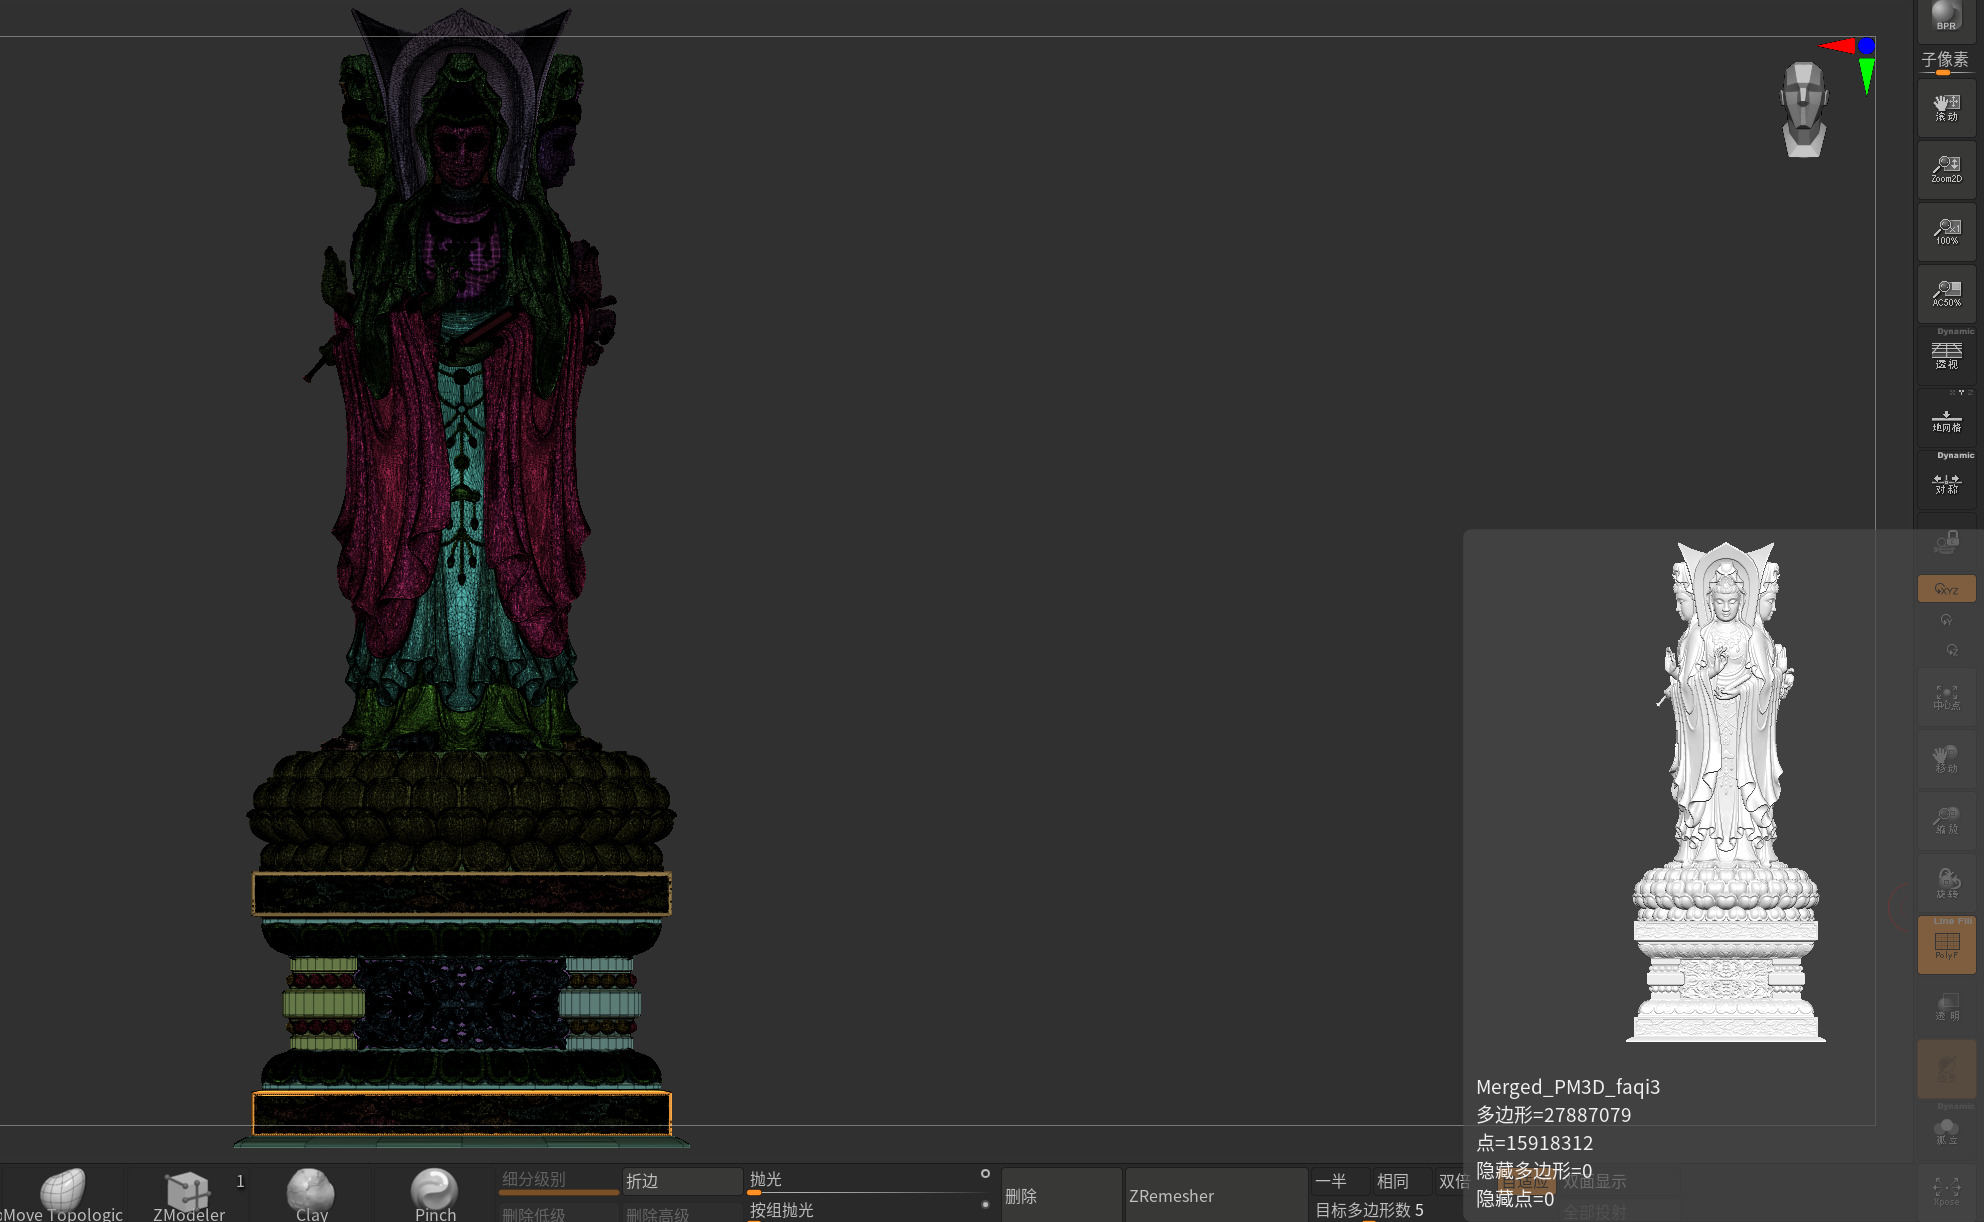Adjust 目标多边形数 target polygon count

click(x=1387, y=1210)
